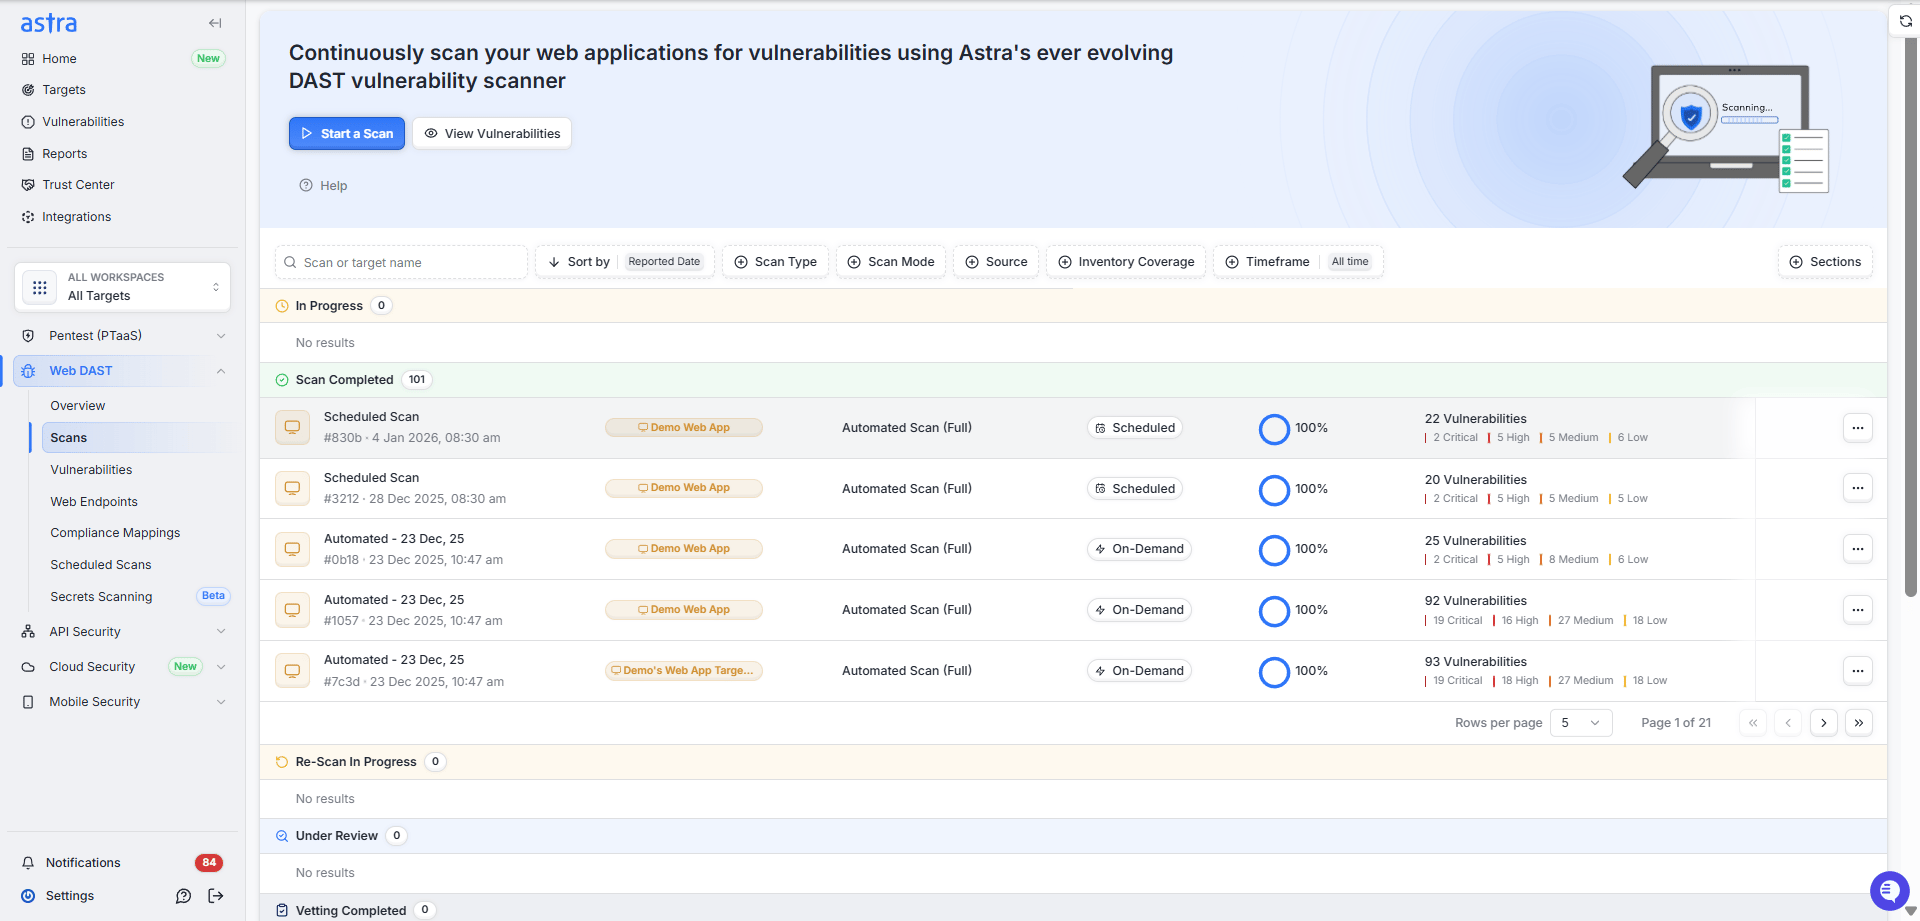
Task: Open more options for scan #3212
Action: pos(1858,488)
